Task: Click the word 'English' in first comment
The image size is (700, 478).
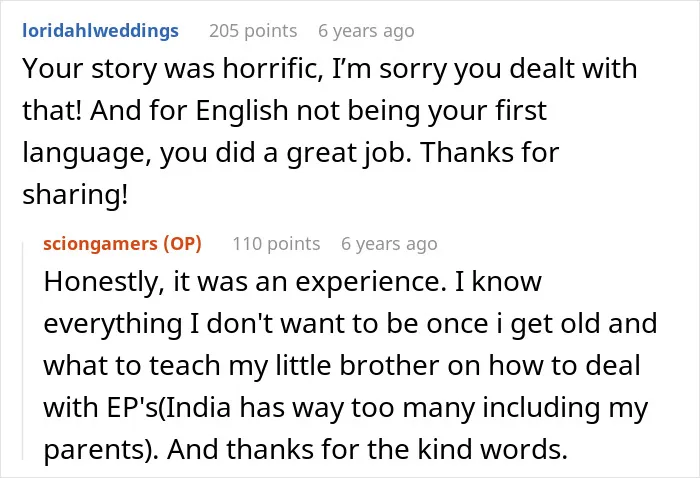Action: click(x=242, y=111)
